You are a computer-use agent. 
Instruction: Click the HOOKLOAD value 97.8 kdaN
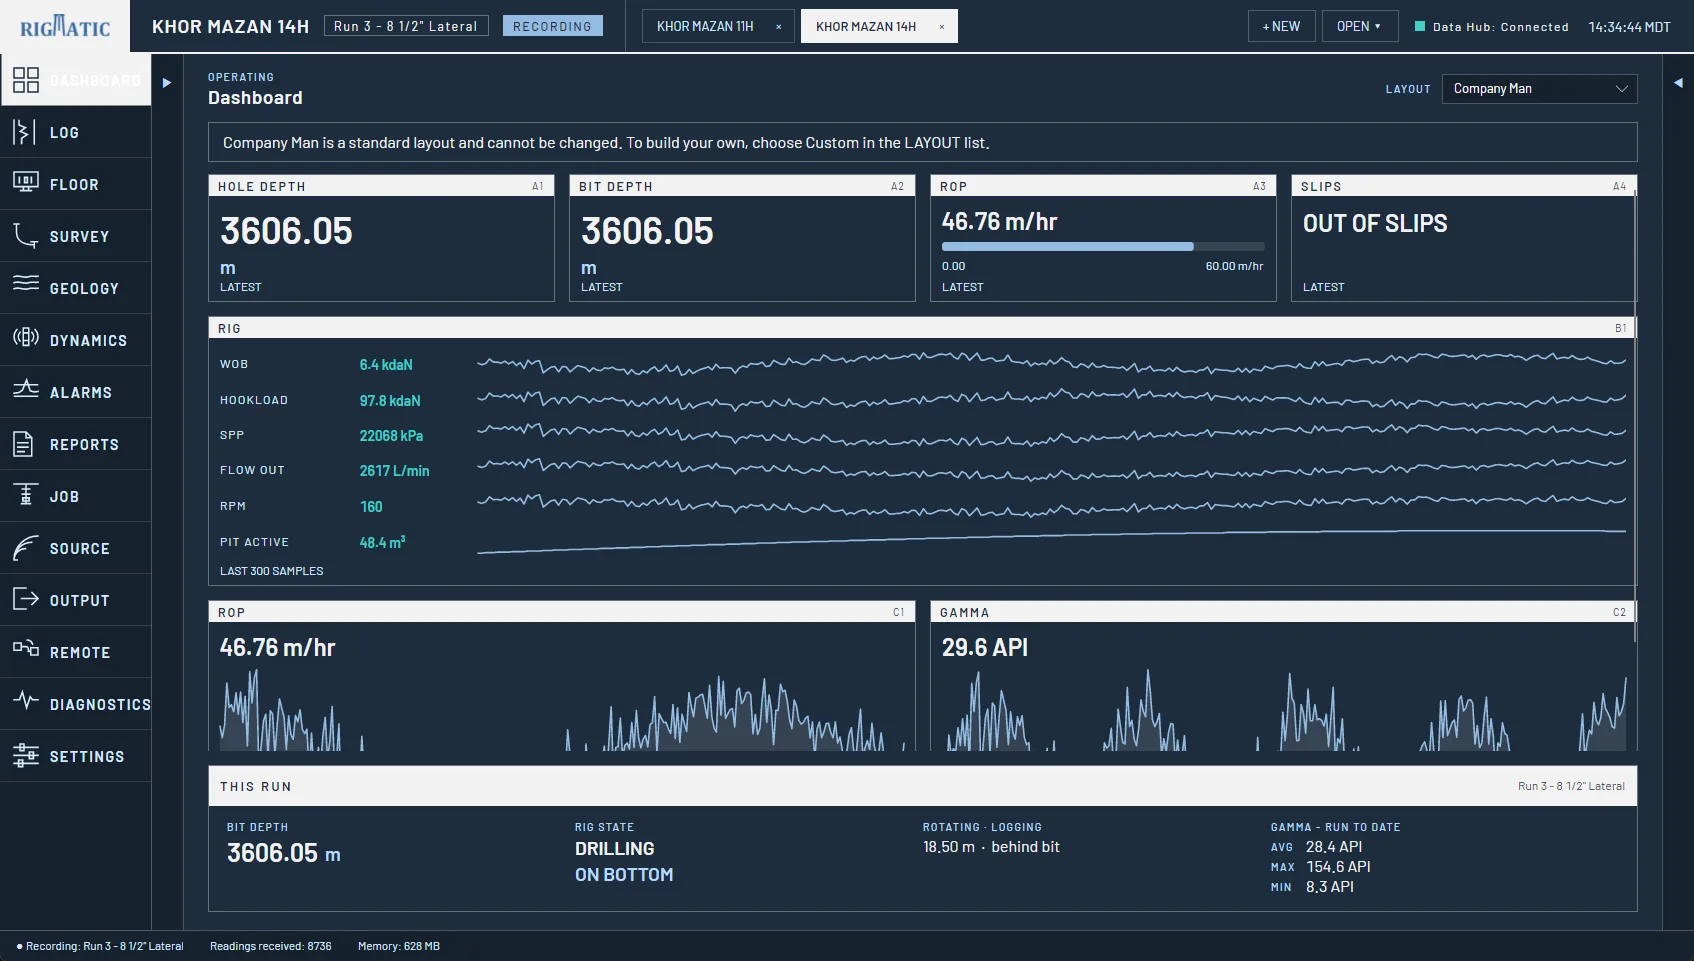[x=390, y=401]
